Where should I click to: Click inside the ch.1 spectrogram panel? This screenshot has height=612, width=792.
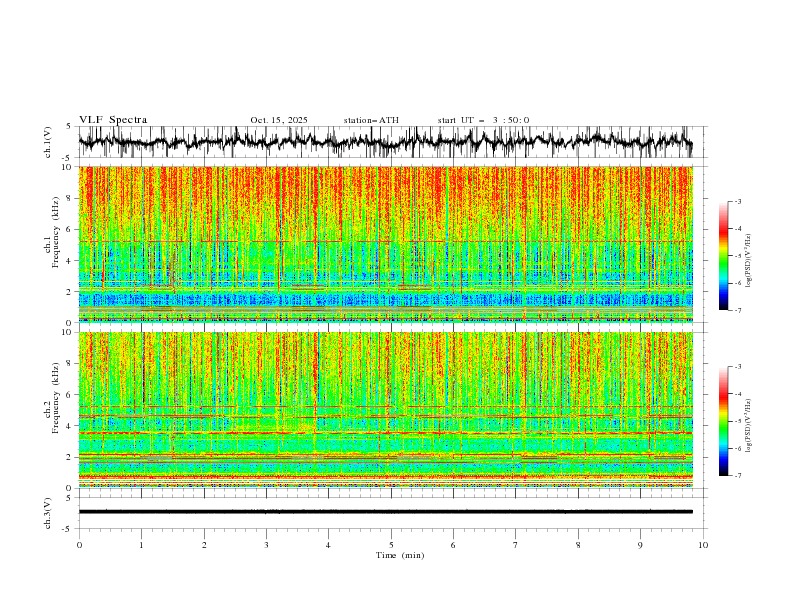(385, 244)
